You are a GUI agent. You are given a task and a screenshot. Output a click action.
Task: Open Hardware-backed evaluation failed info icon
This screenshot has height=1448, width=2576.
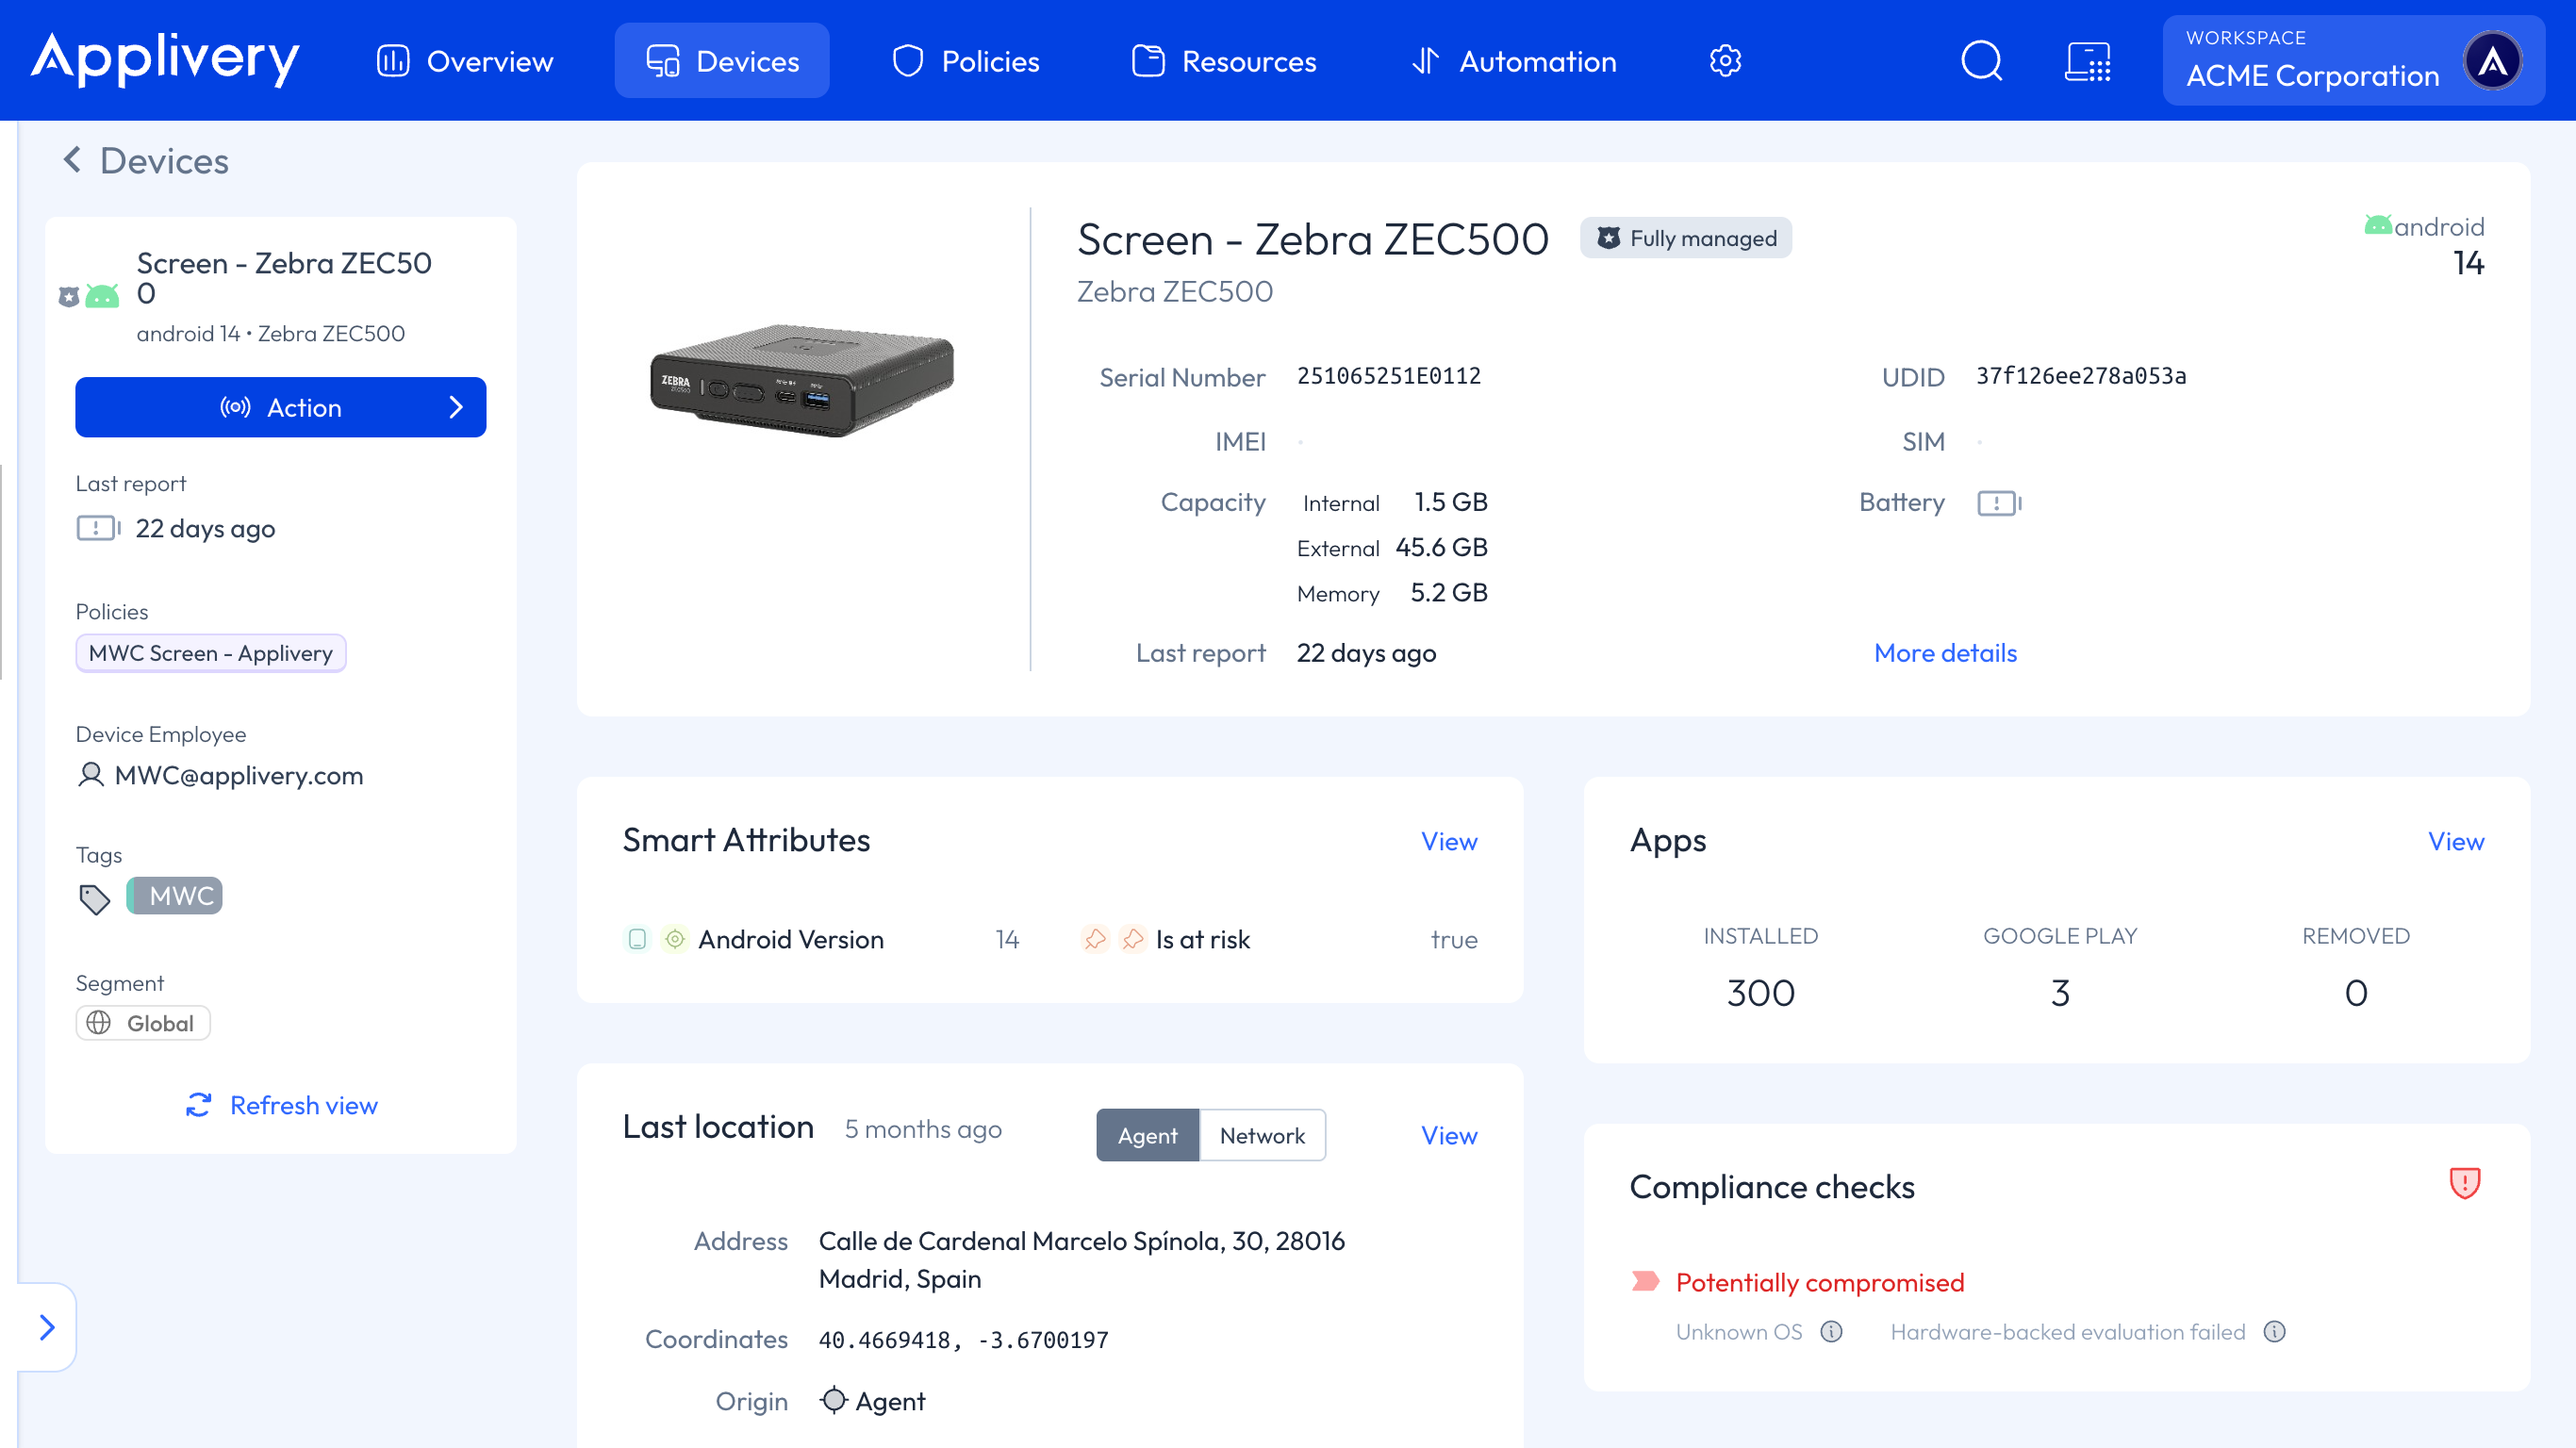tap(2274, 1331)
